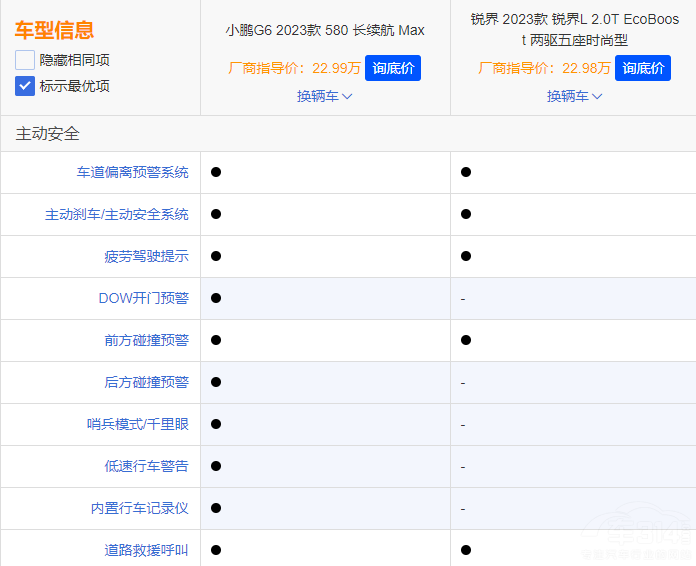Uncheck the 标示最优项 checkbox
Screen dimensions: 696x566
(25, 86)
